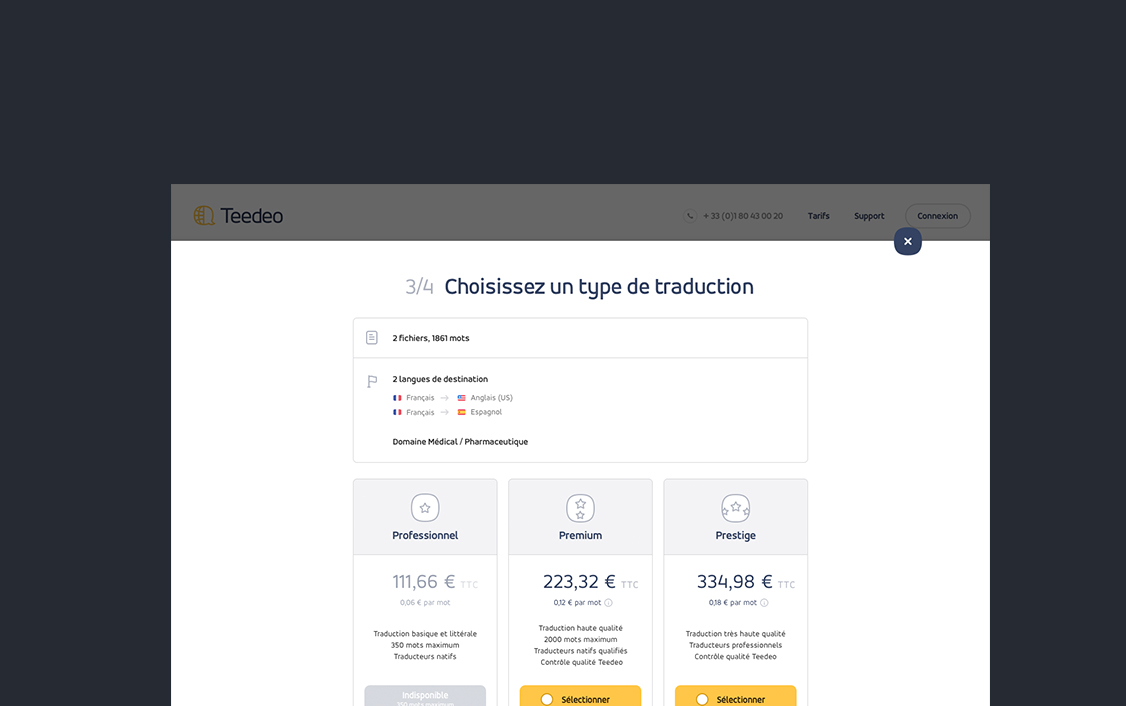Click the Premium double-star badge icon
This screenshot has width=1126, height=706.
(580, 508)
